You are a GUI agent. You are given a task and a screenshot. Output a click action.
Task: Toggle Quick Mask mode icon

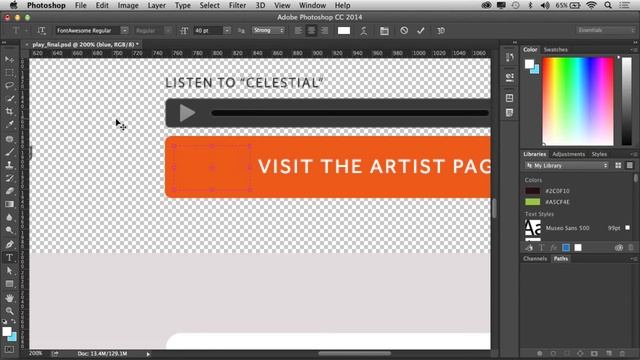point(9,349)
